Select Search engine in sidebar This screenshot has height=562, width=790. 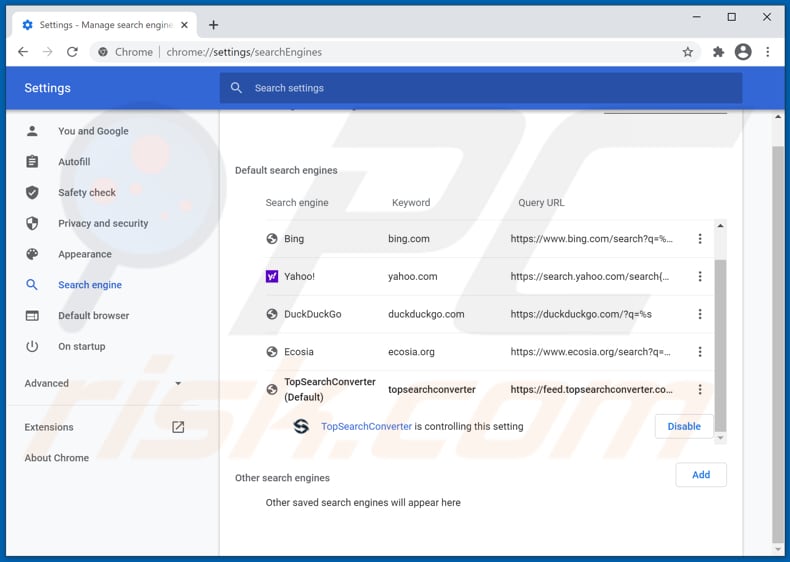[x=90, y=285]
